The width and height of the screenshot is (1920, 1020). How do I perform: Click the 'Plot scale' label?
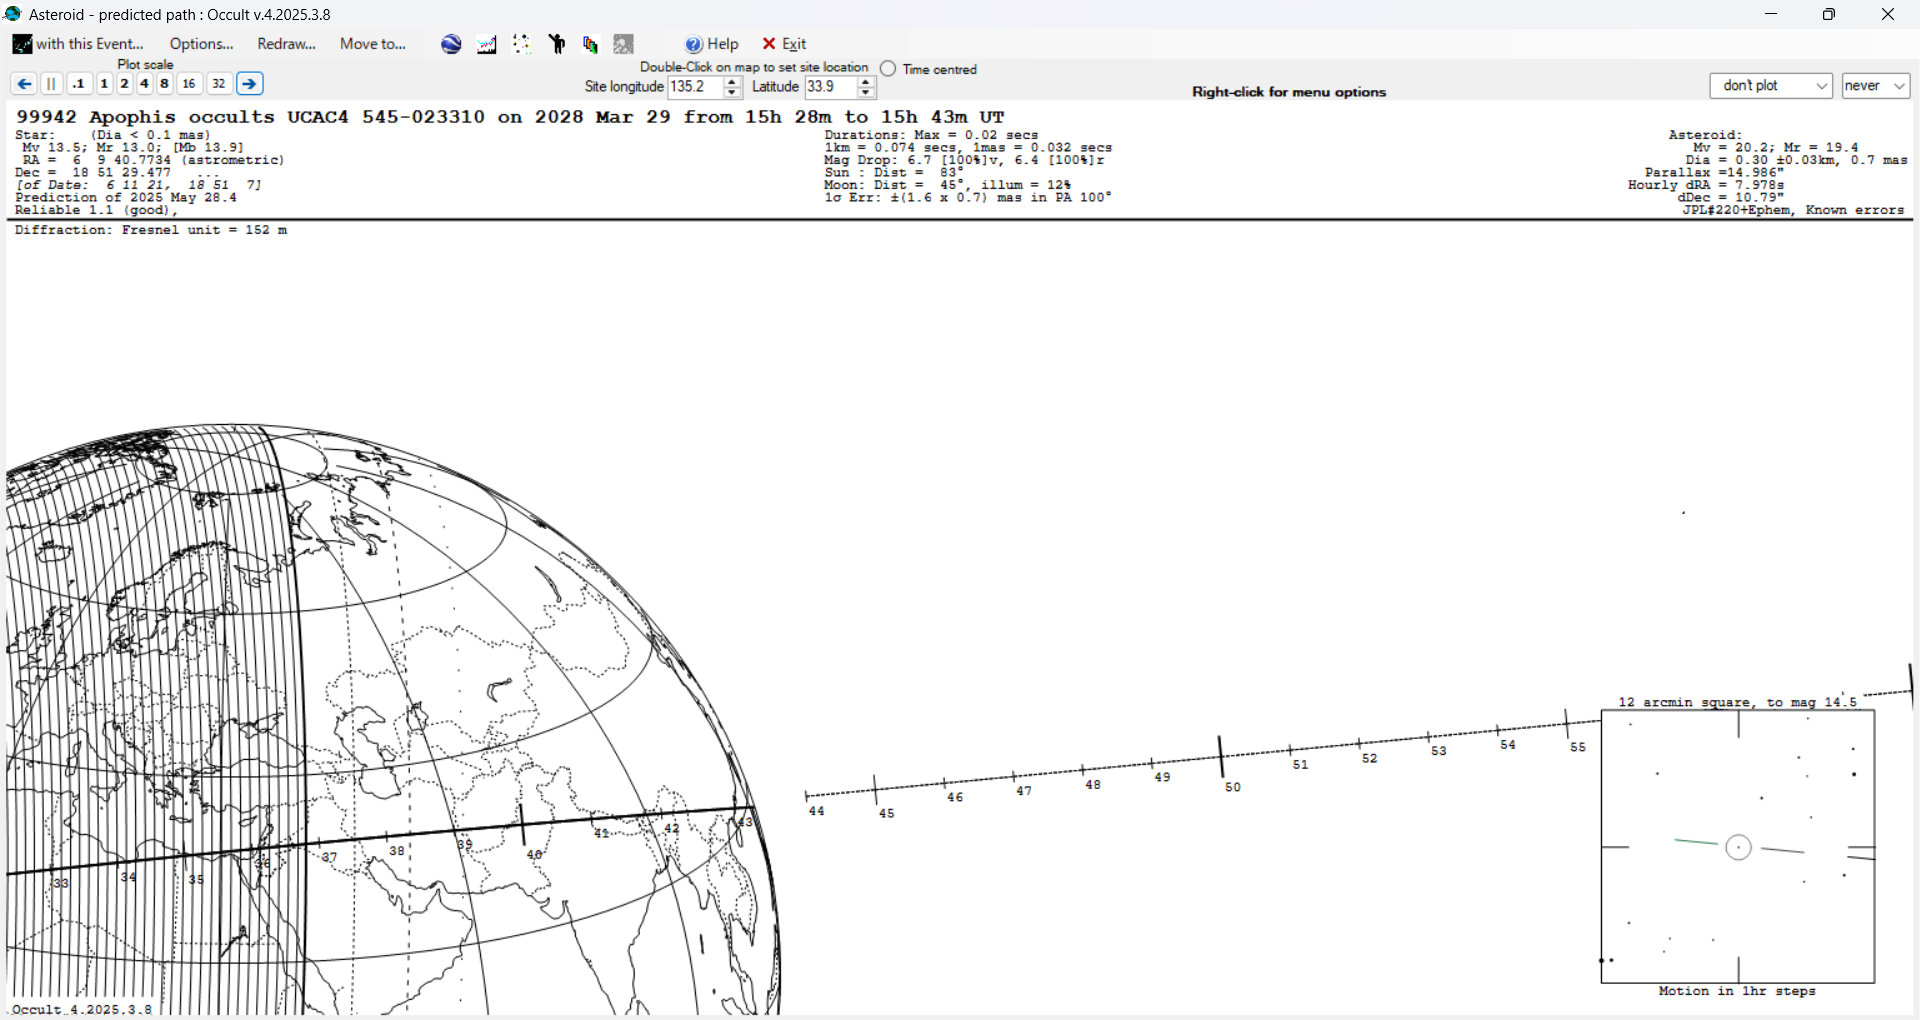145,64
